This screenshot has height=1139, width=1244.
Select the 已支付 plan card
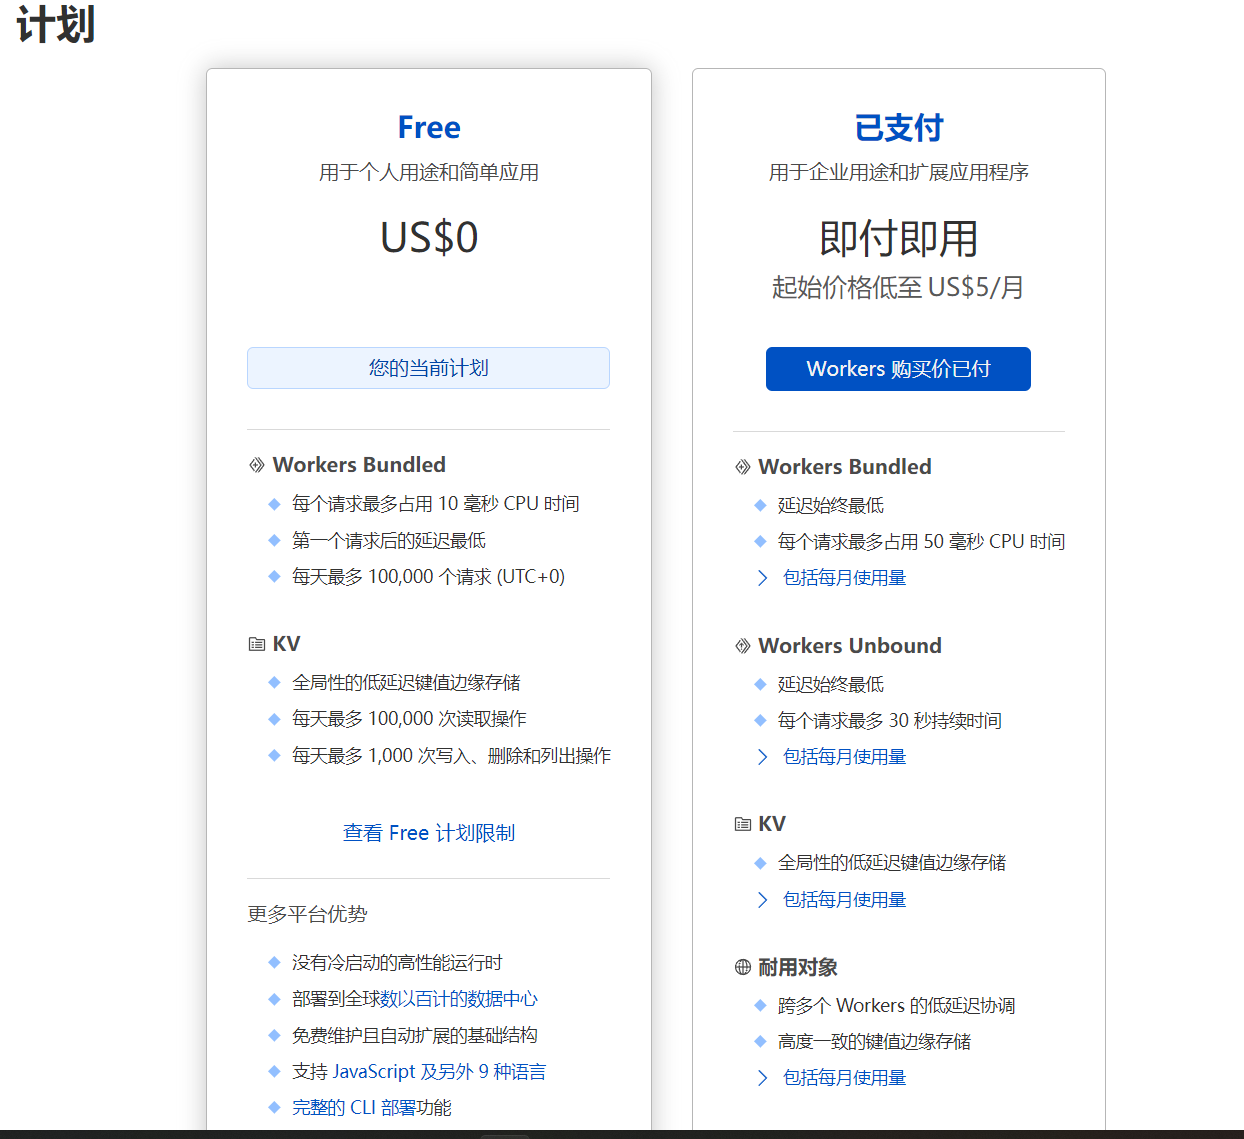tap(897, 127)
